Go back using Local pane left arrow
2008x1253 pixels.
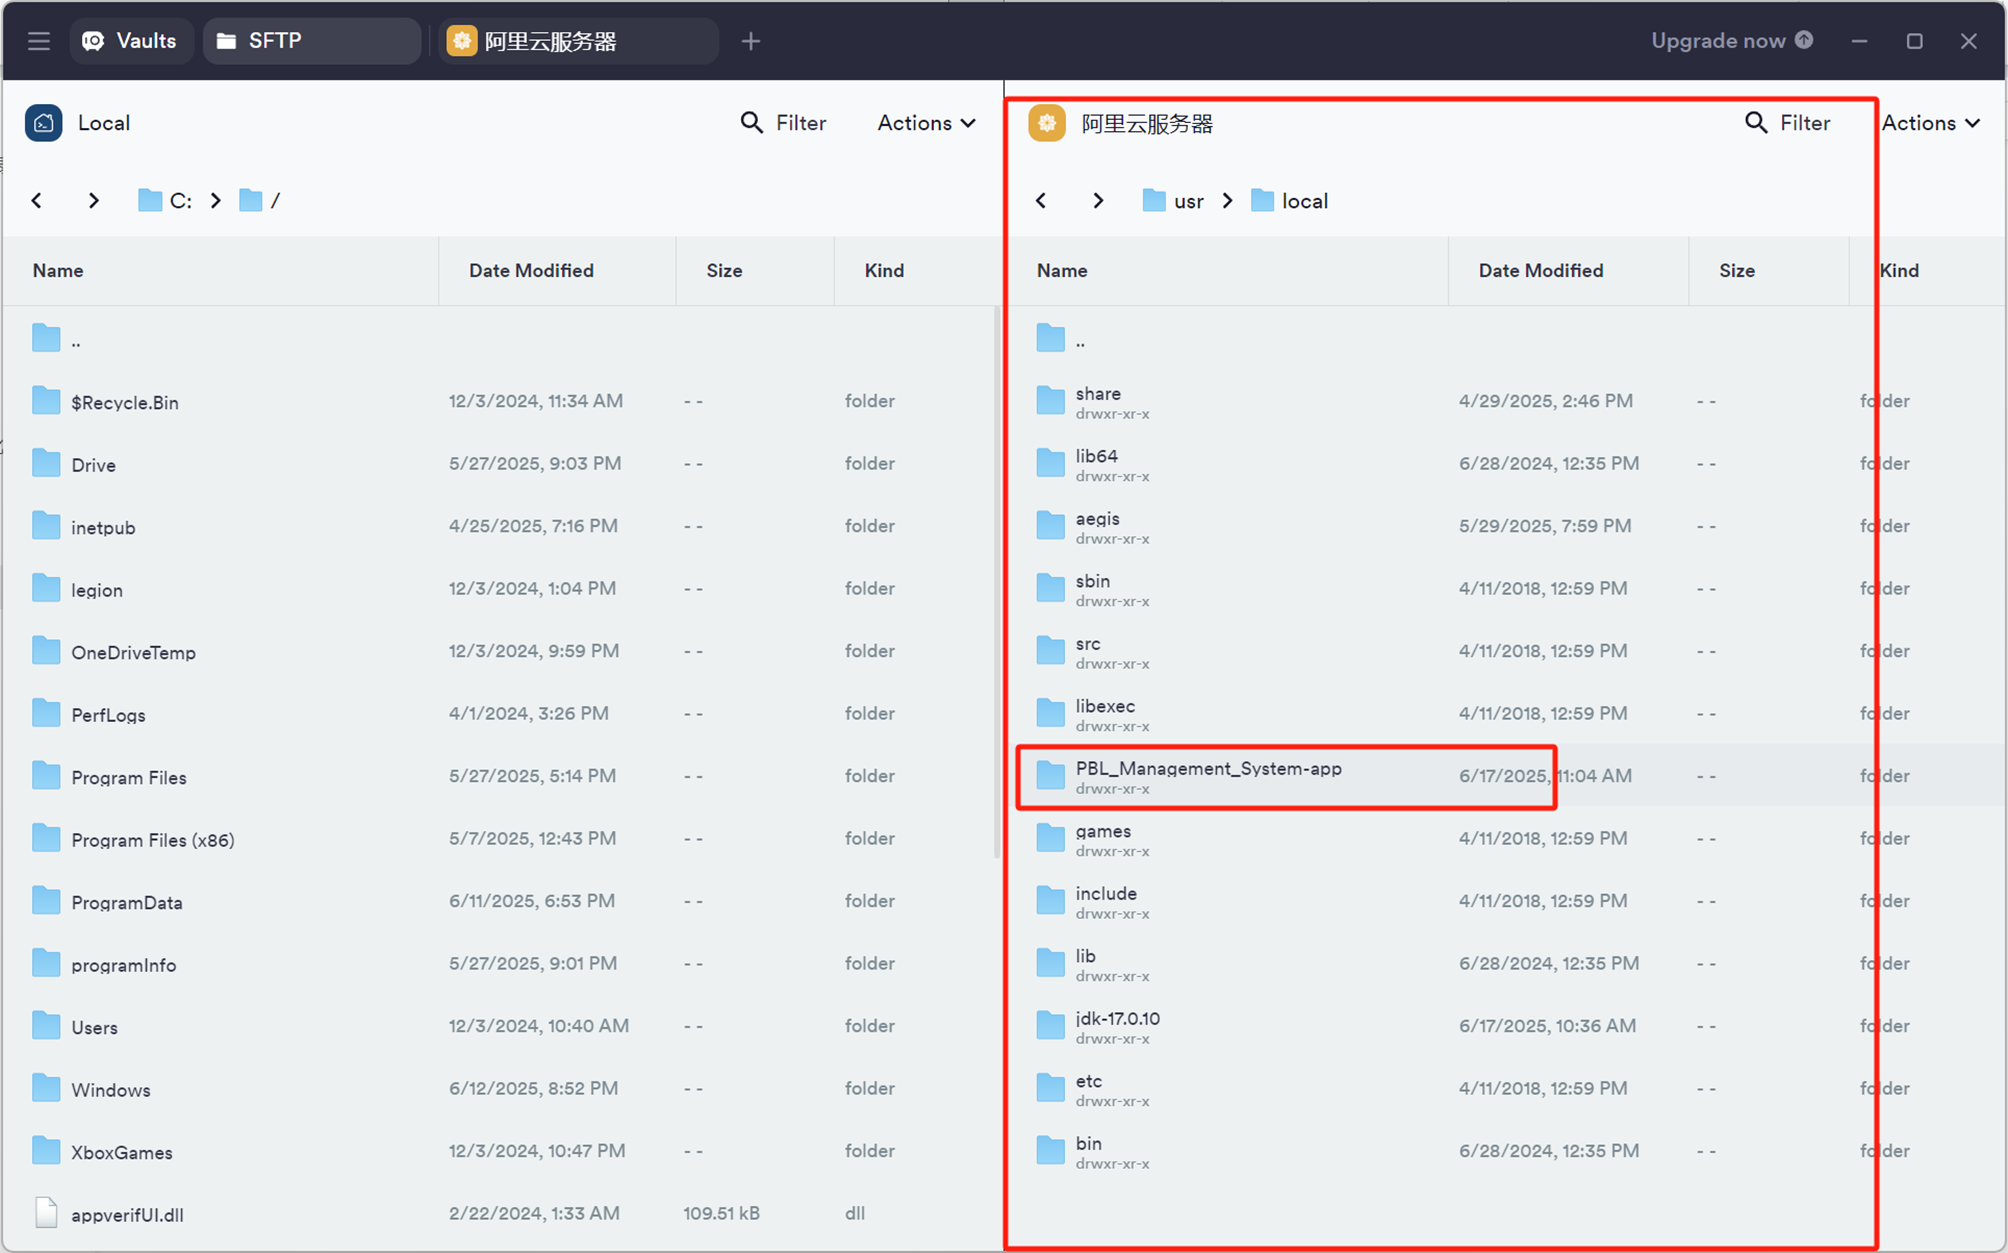[x=37, y=201]
